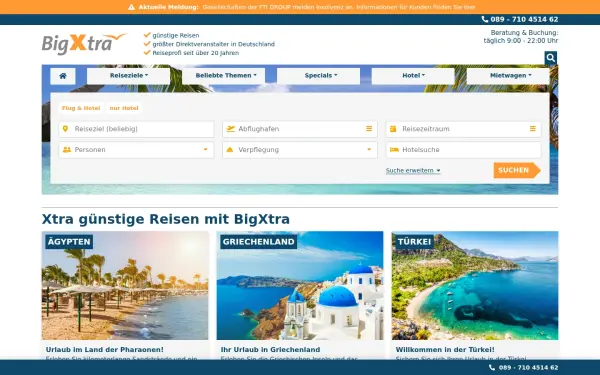Open the FTI GROUP insolvency notice link
The image size is (600, 375).
click(x=339, y=7)
